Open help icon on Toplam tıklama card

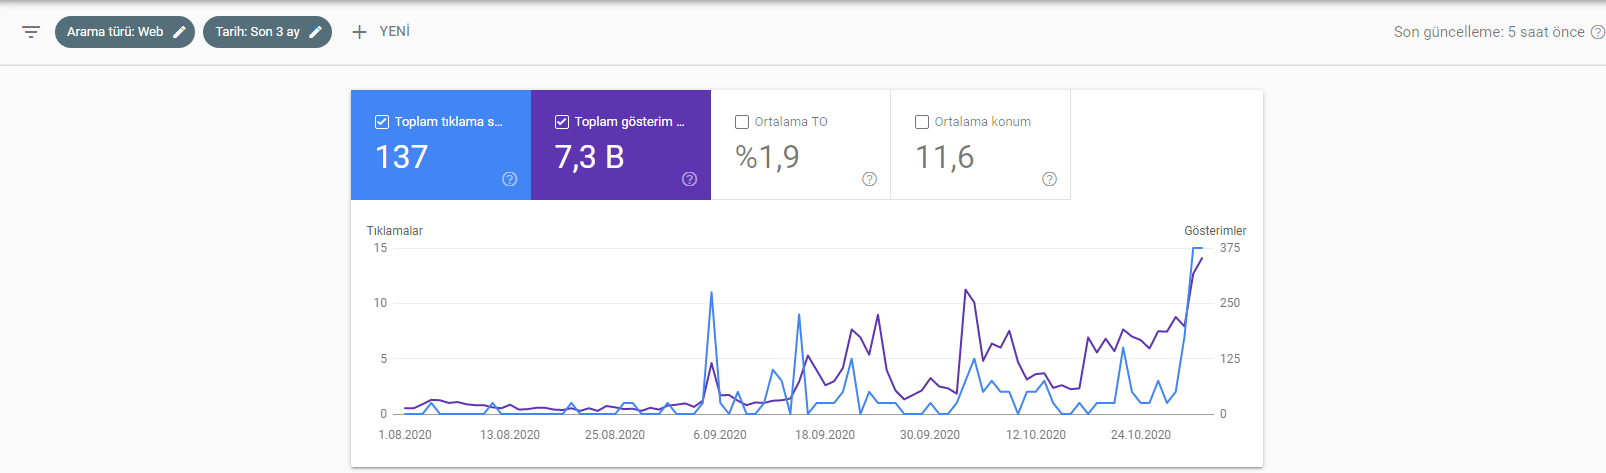(x=509, y=179)
